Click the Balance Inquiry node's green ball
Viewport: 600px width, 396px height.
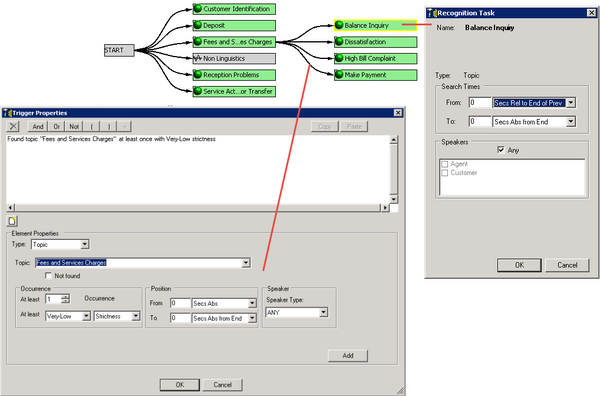click(x=339, y=25)
